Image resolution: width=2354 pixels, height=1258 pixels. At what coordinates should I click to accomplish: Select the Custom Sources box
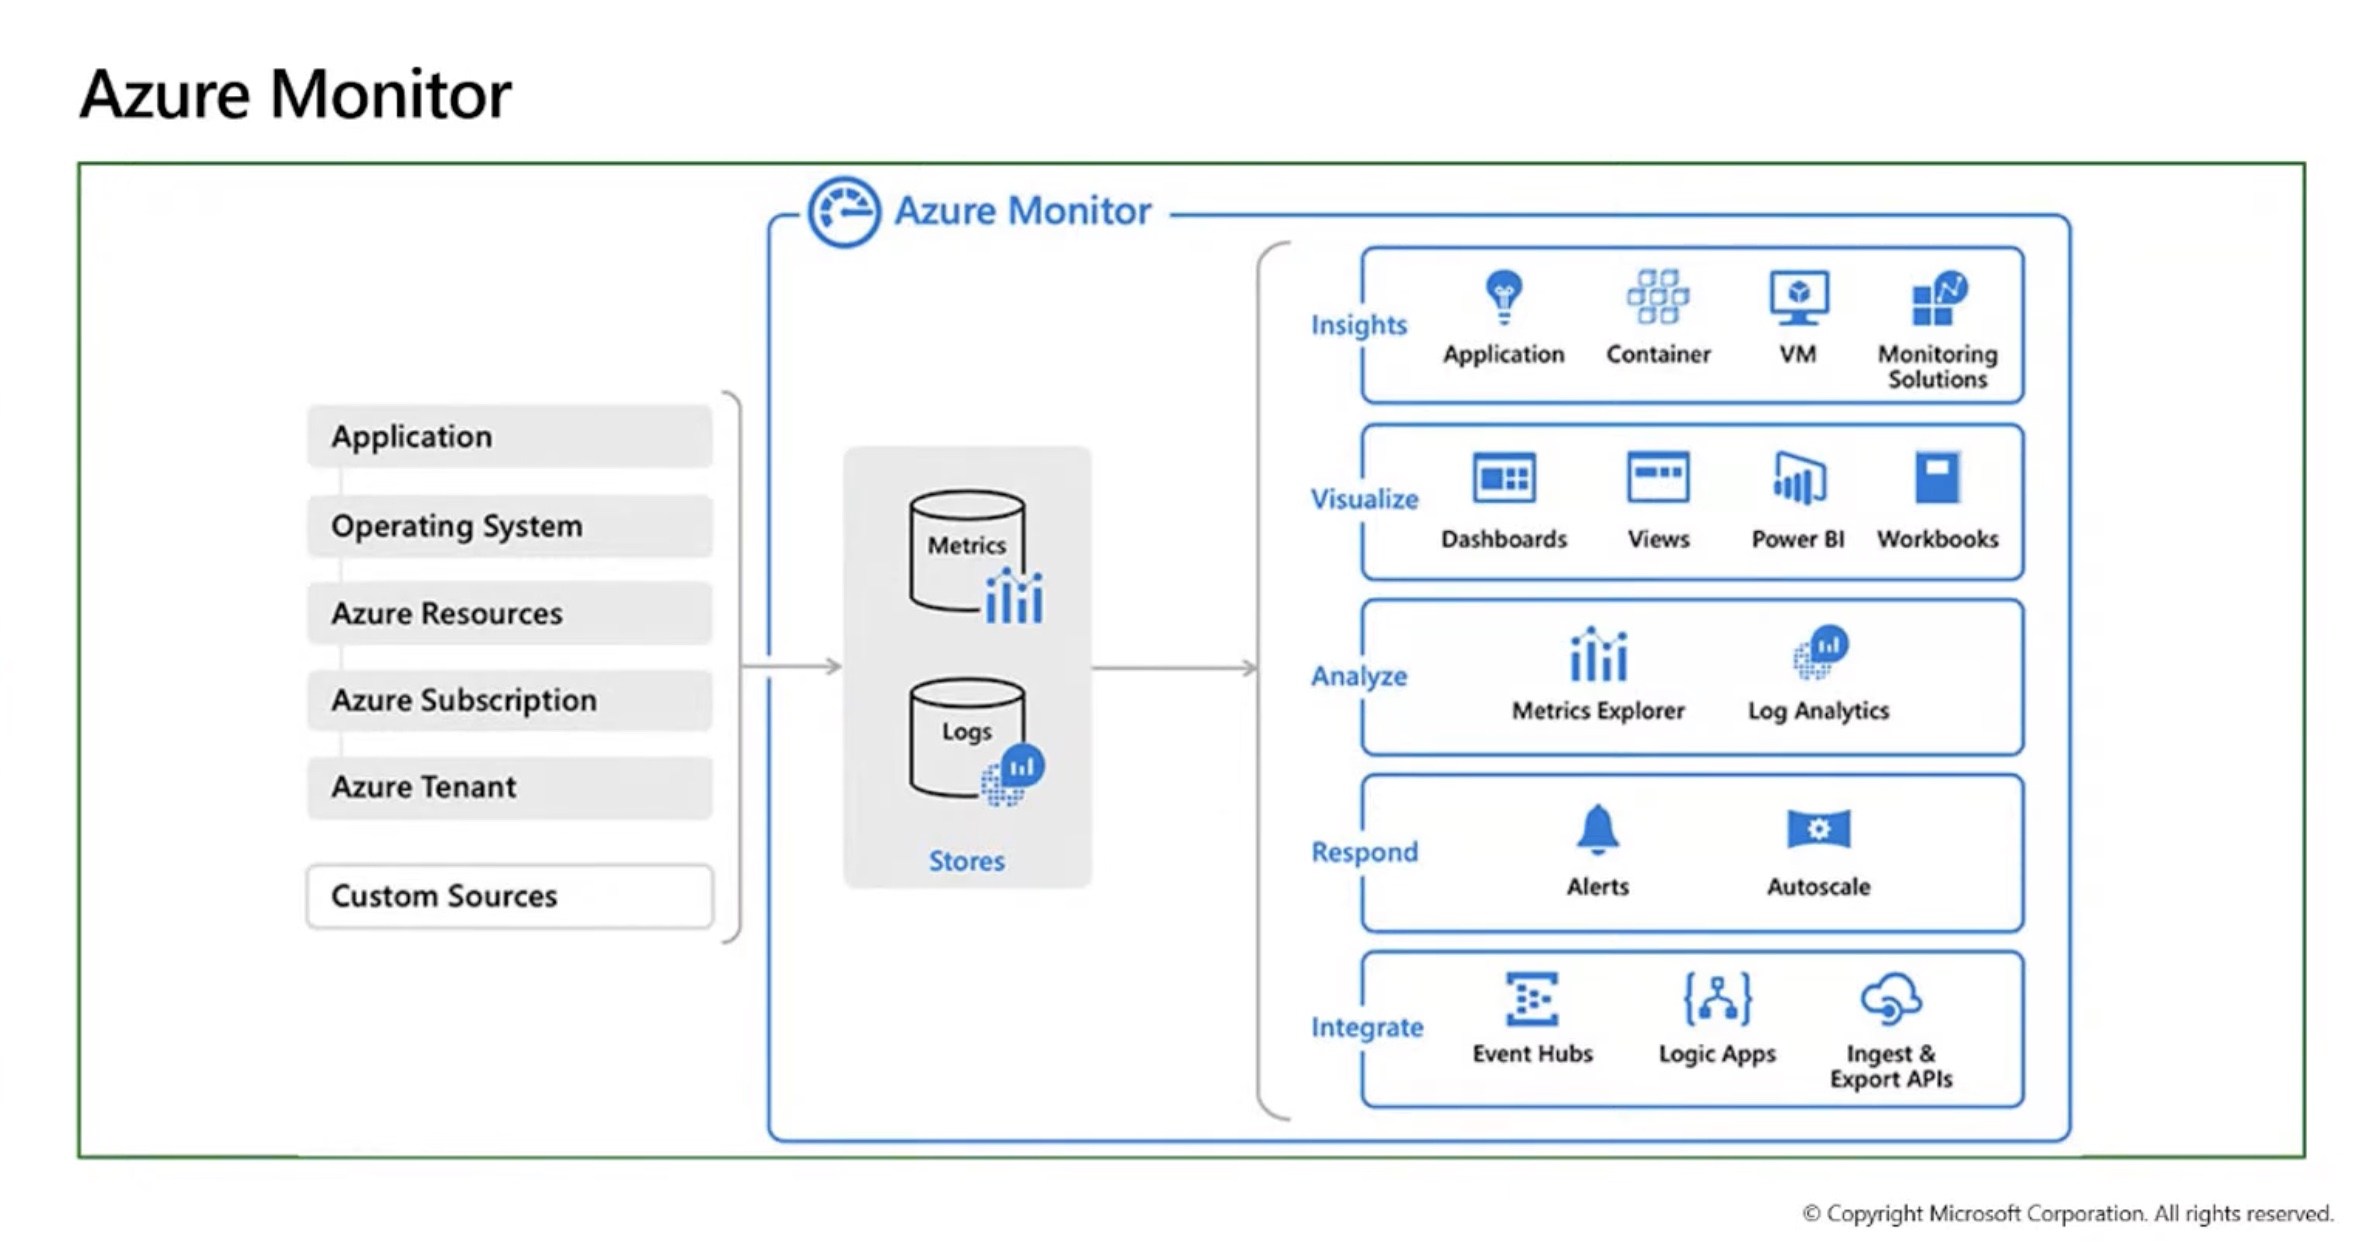tap(509, 896)
